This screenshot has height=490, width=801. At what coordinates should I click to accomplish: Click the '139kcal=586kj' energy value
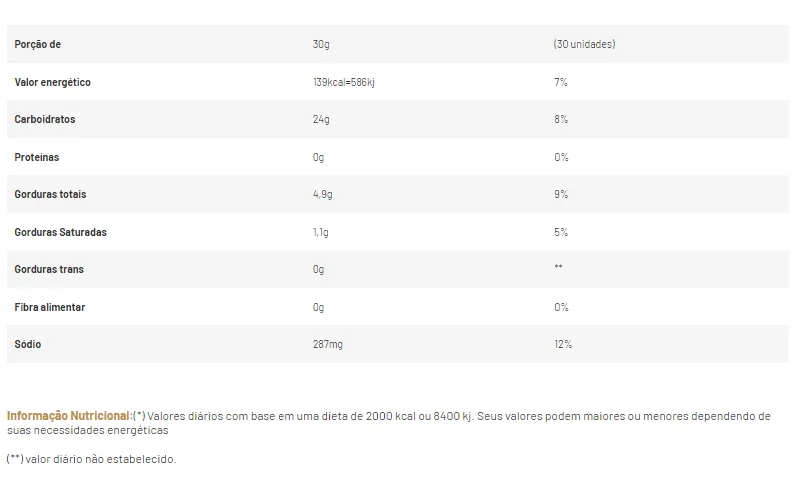click(x=344, y=82)
